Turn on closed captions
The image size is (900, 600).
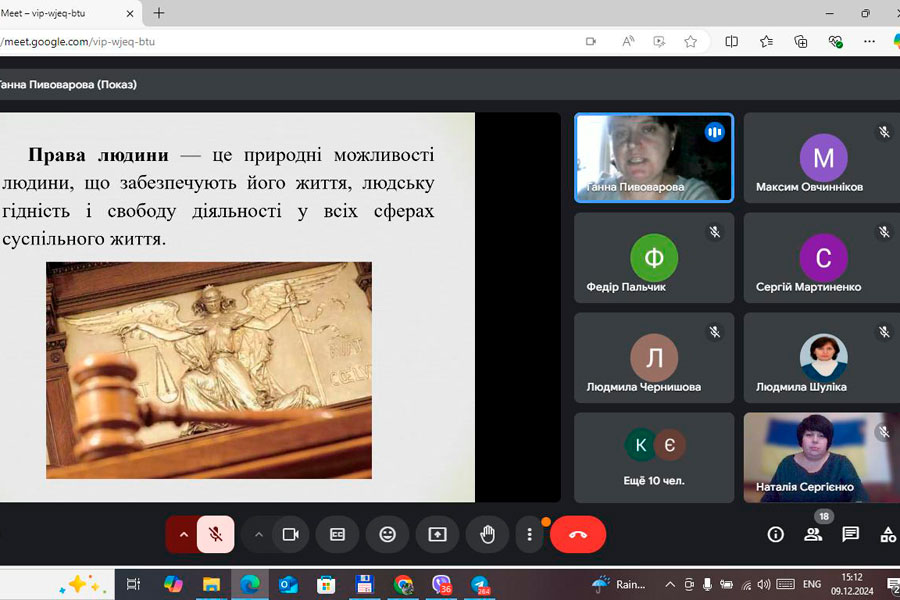338,535
